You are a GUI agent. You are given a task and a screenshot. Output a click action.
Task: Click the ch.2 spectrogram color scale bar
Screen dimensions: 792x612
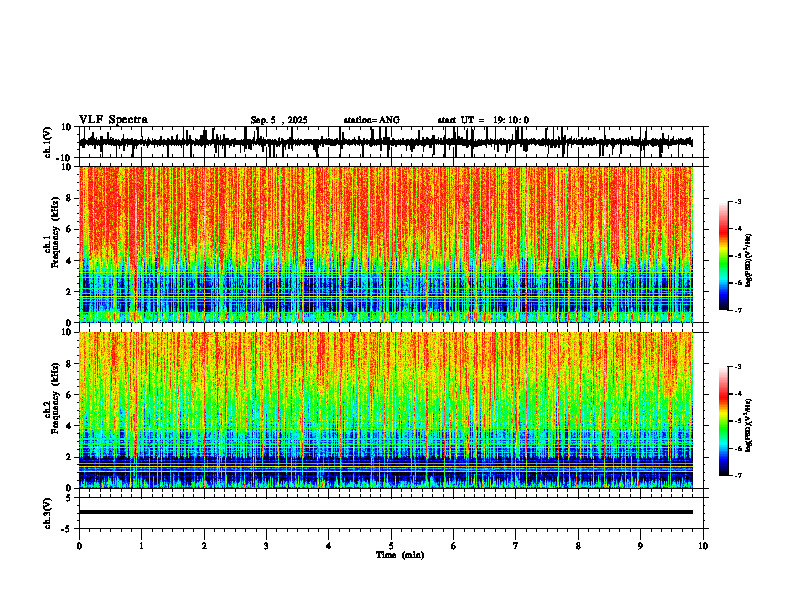pyautogui.click(x=723, y=421)
